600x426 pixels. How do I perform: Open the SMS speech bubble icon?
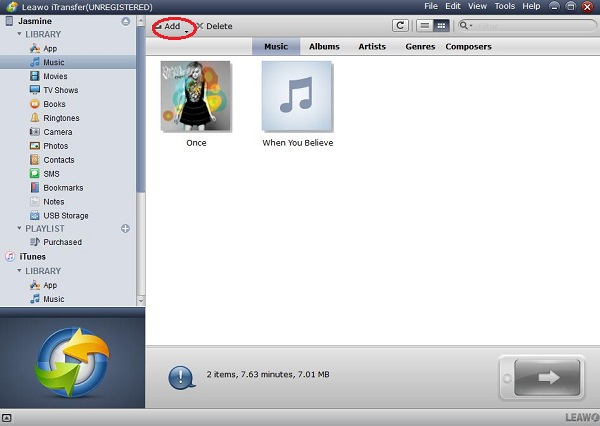35,173
